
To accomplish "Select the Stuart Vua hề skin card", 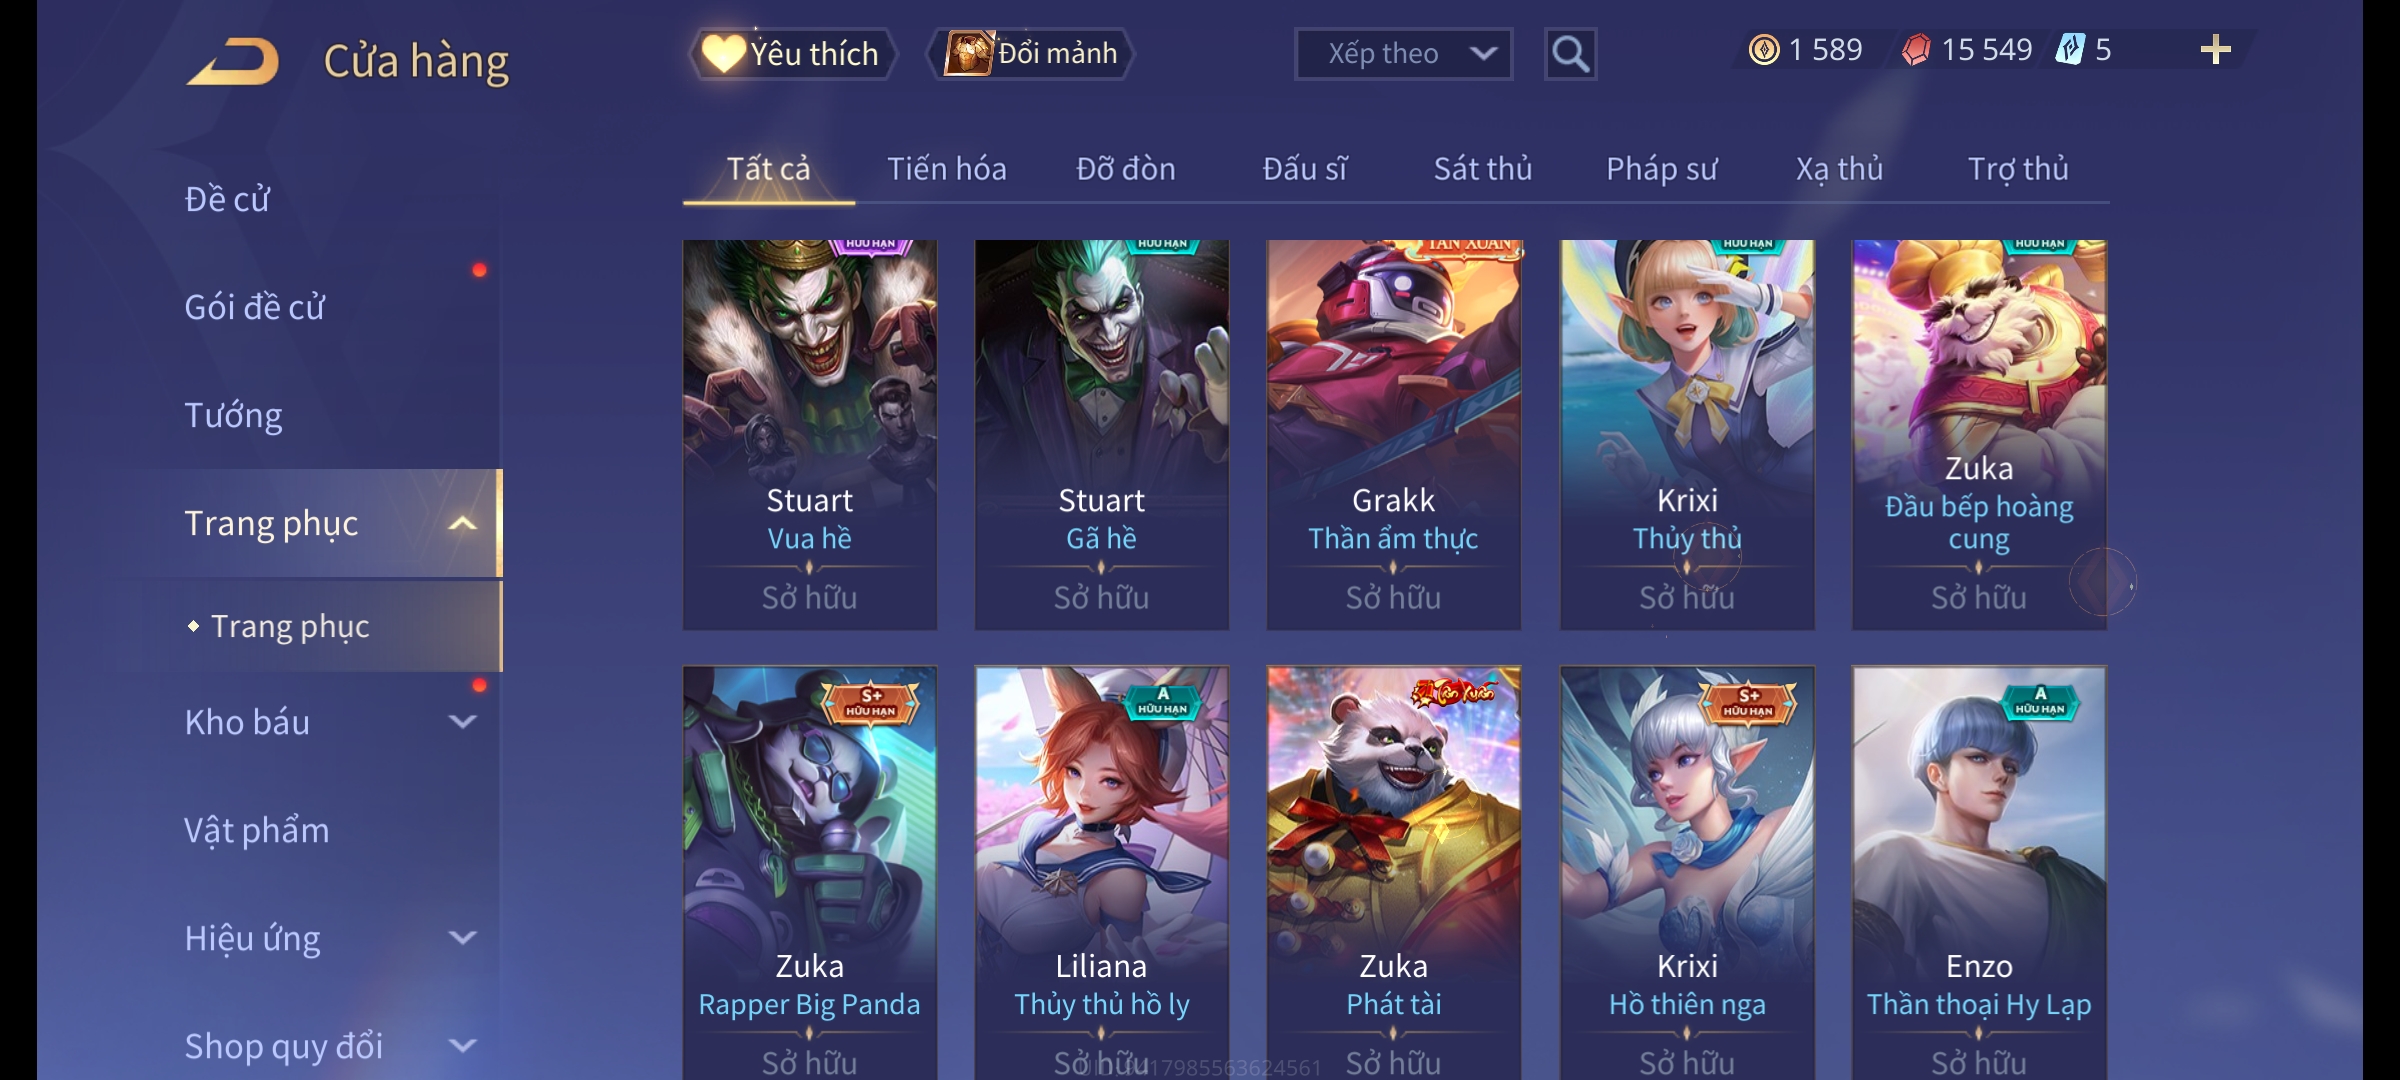I will 810,435.
